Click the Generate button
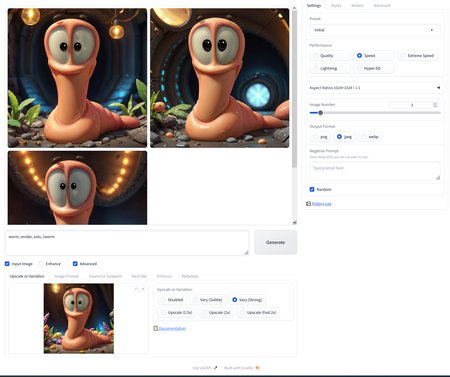The image size is (450, 377). pos(275,242)
